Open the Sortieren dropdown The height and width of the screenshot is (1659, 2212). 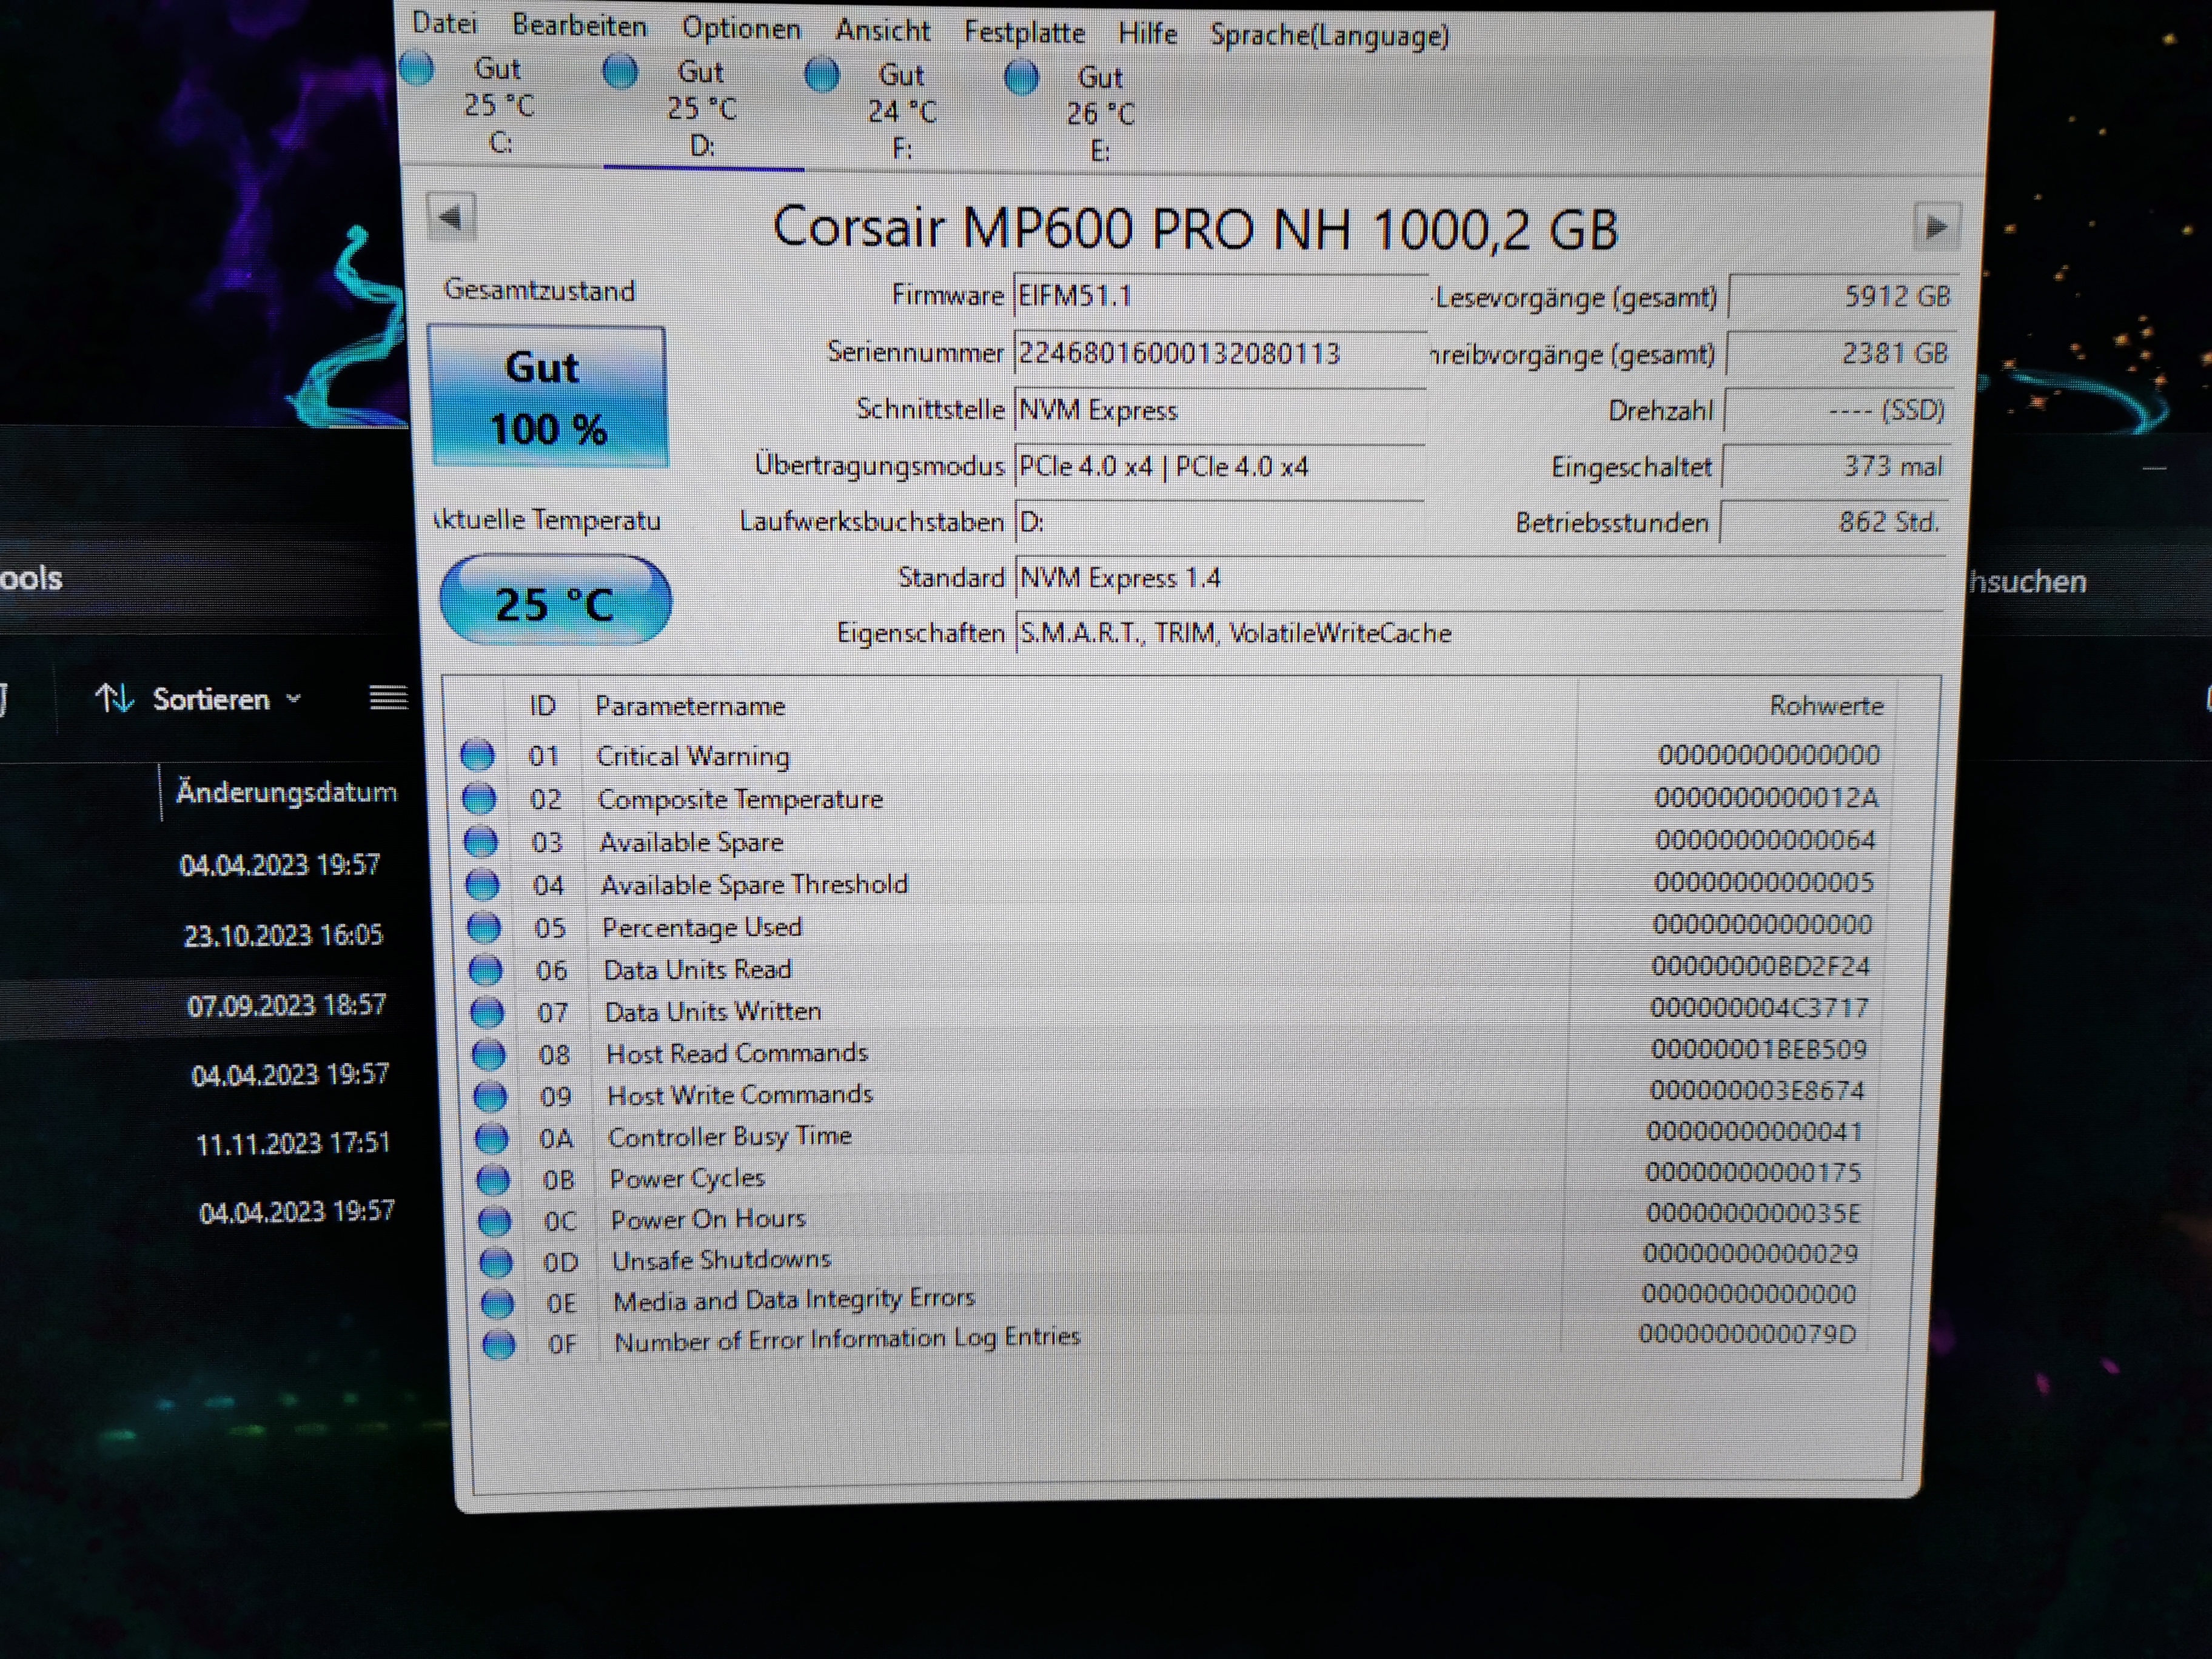(x=200, y=698)
